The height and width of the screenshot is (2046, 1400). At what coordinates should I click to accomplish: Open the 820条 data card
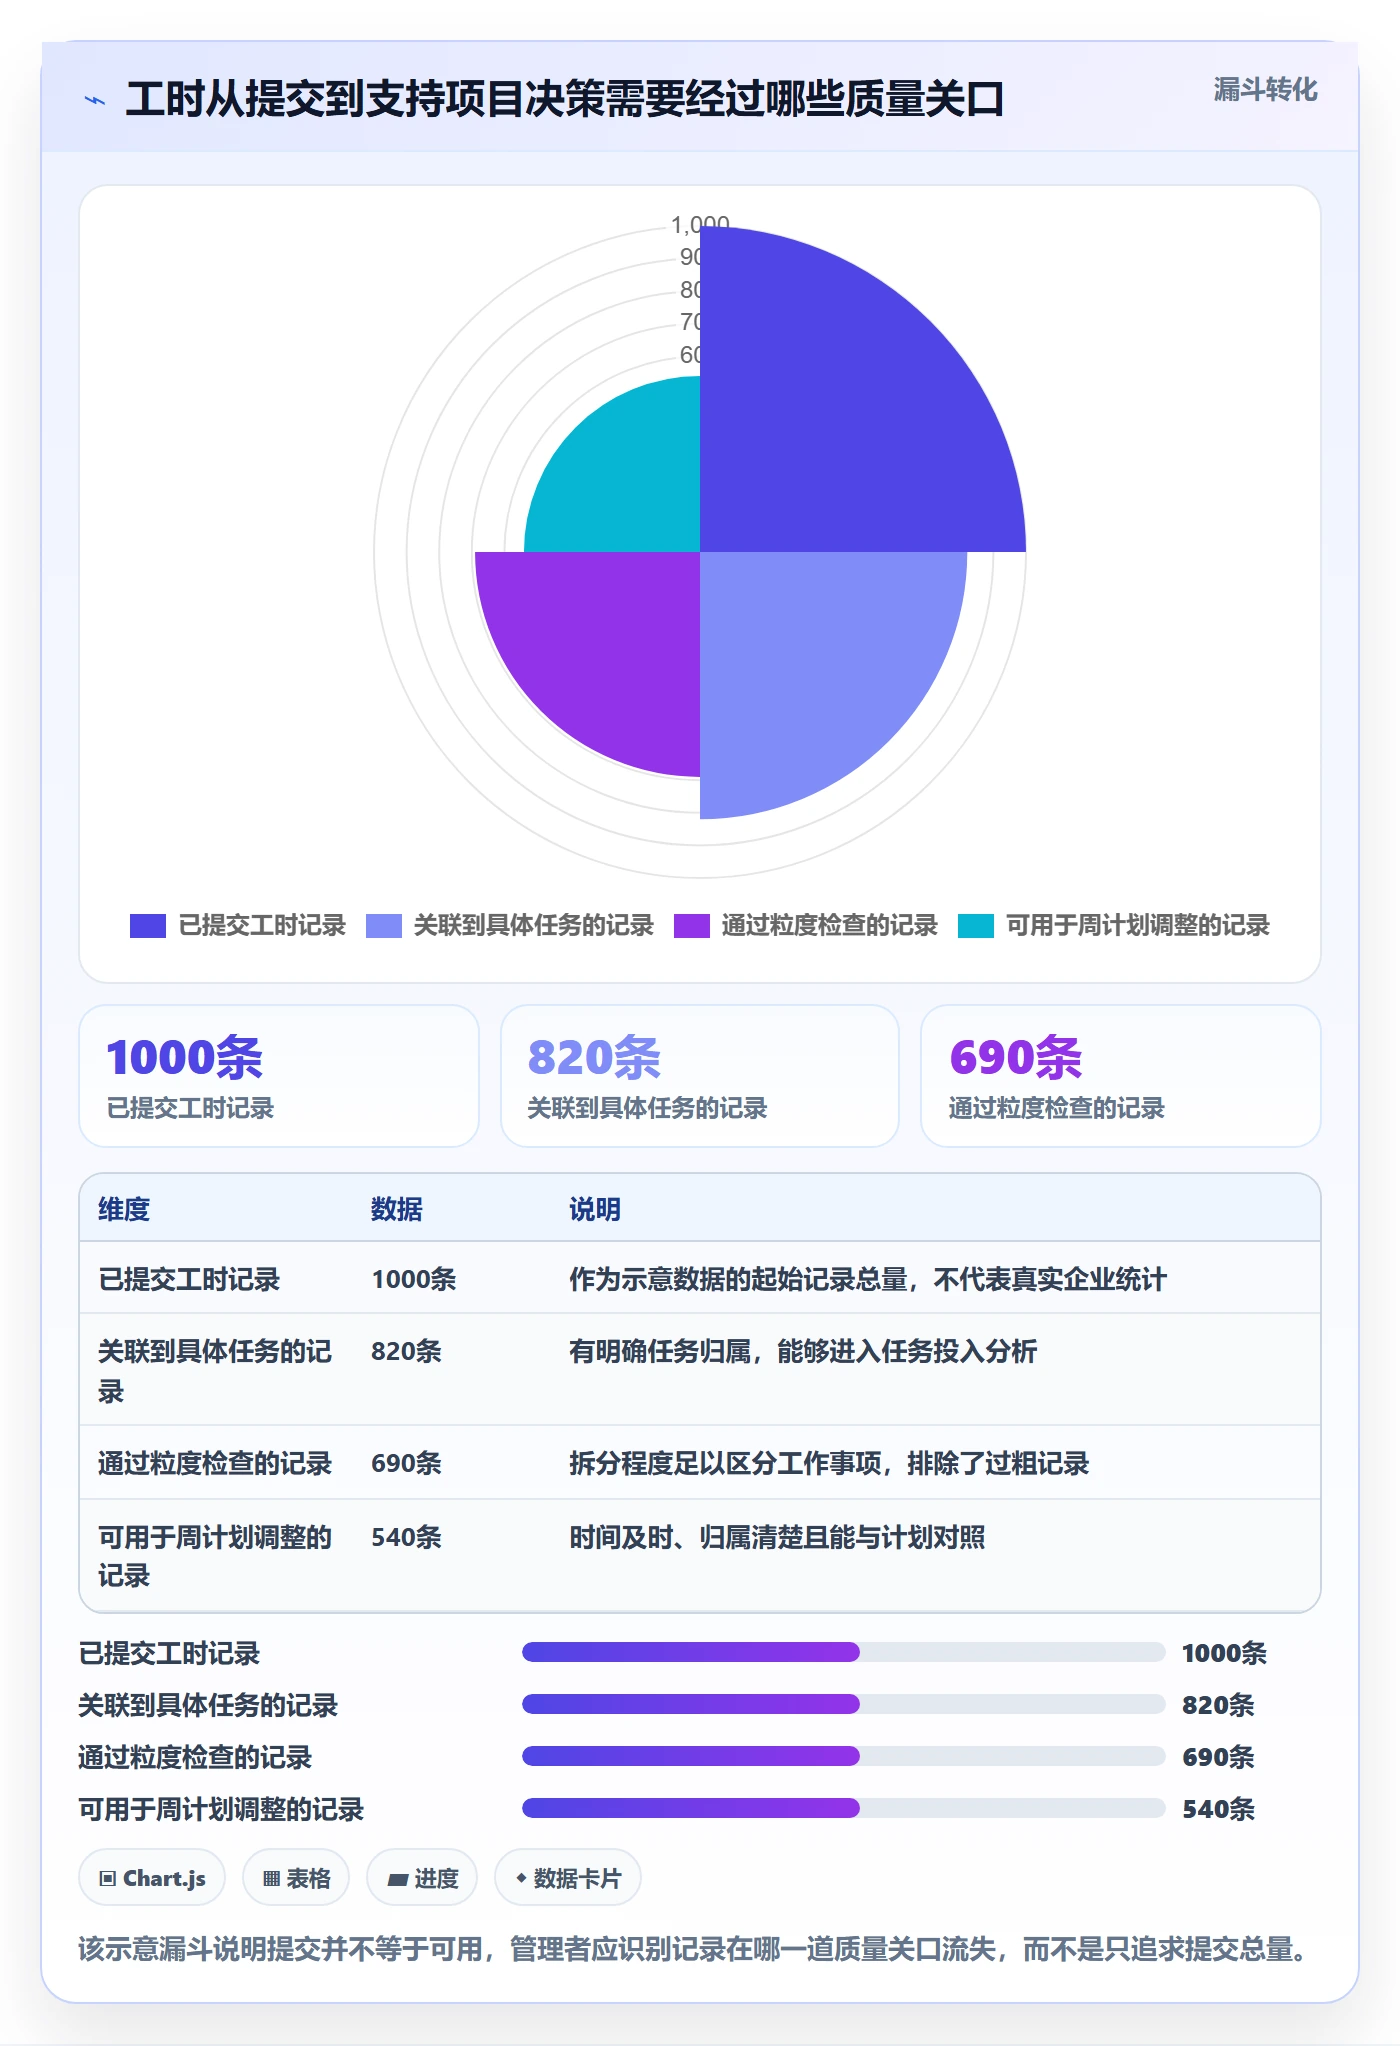coord(700,1076)
